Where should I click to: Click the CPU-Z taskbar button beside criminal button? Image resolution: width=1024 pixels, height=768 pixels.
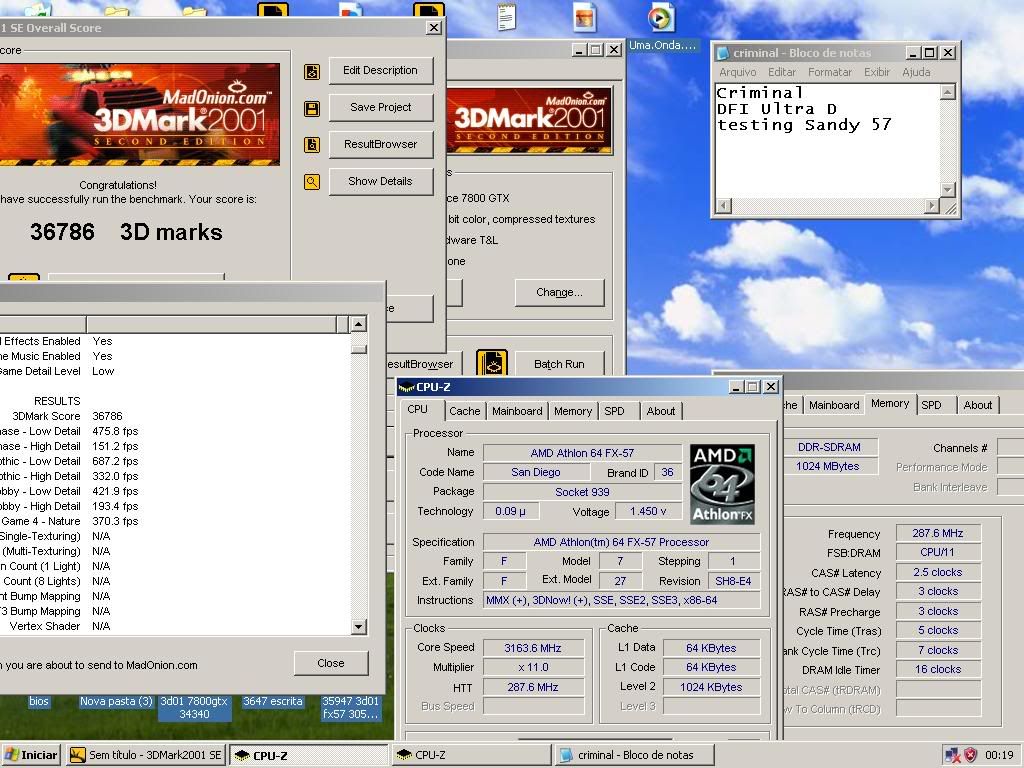pyautogui.click(x=472, y=755)
